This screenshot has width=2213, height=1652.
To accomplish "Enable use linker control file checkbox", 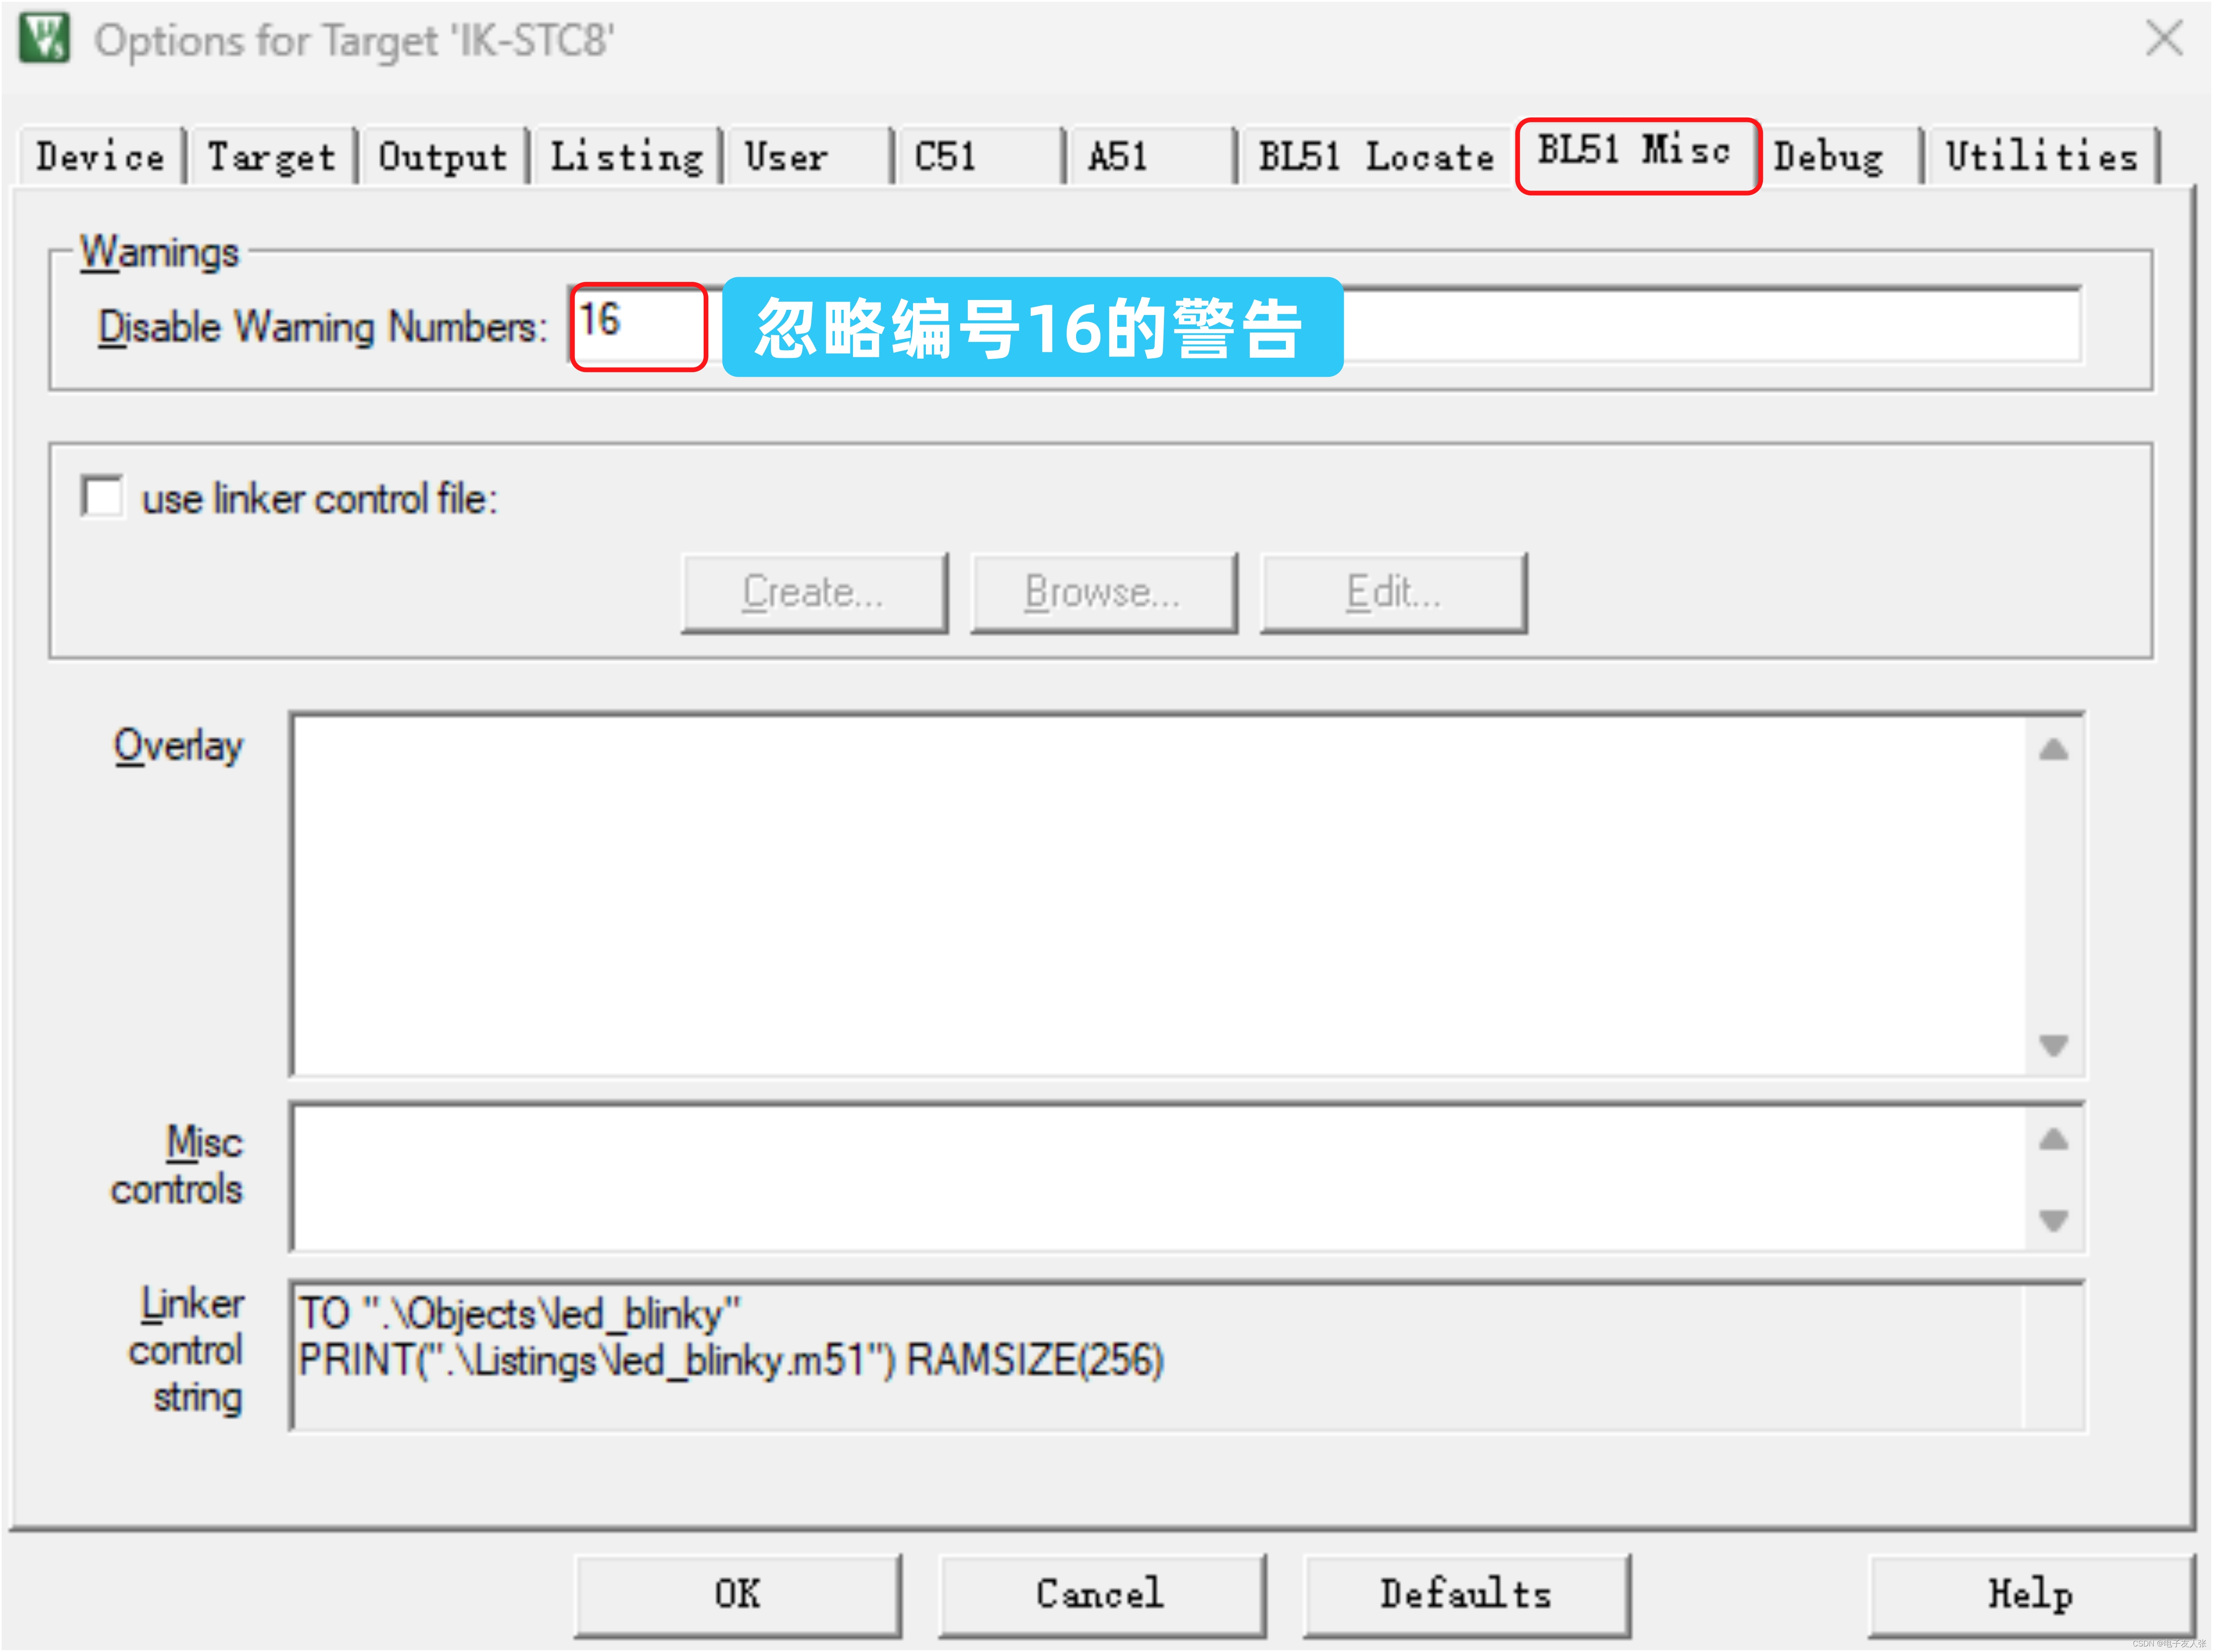I will point(103,497).
